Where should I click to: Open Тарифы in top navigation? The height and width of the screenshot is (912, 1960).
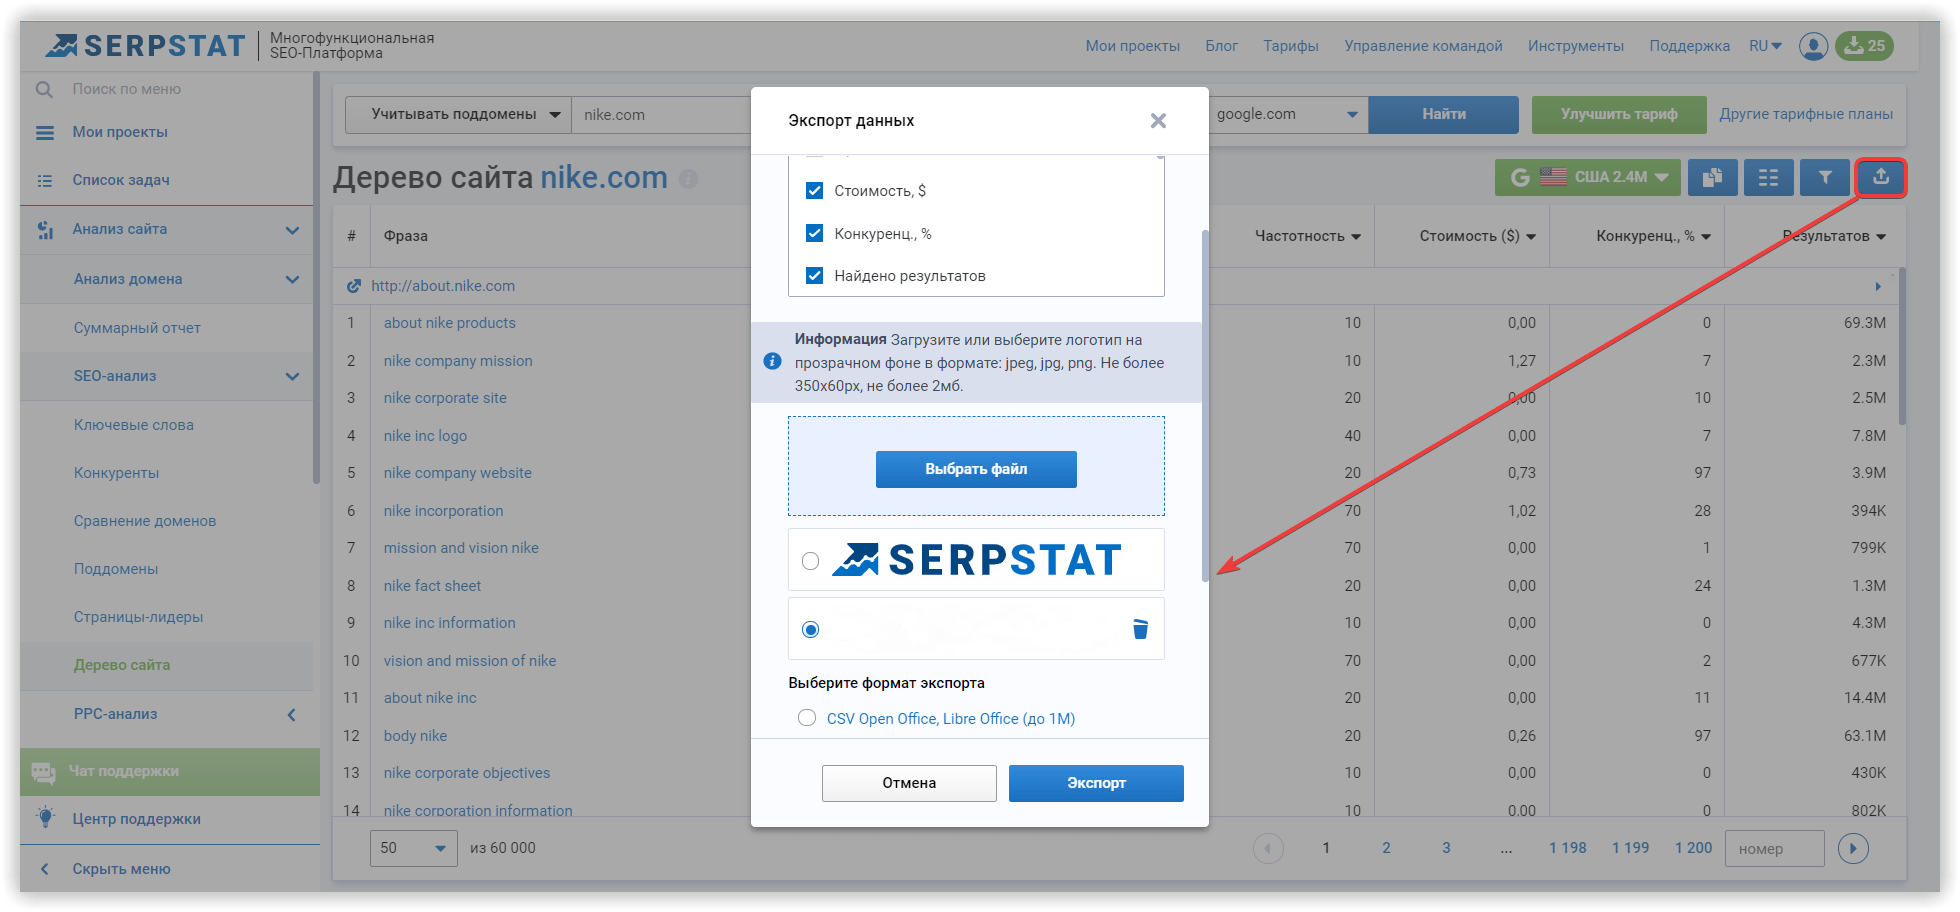1290,46
